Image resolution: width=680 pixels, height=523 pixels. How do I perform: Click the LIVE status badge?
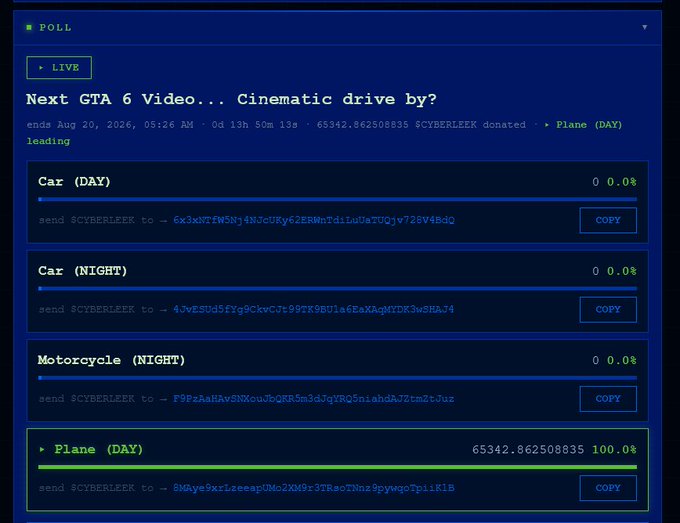[x=59, y=68]
